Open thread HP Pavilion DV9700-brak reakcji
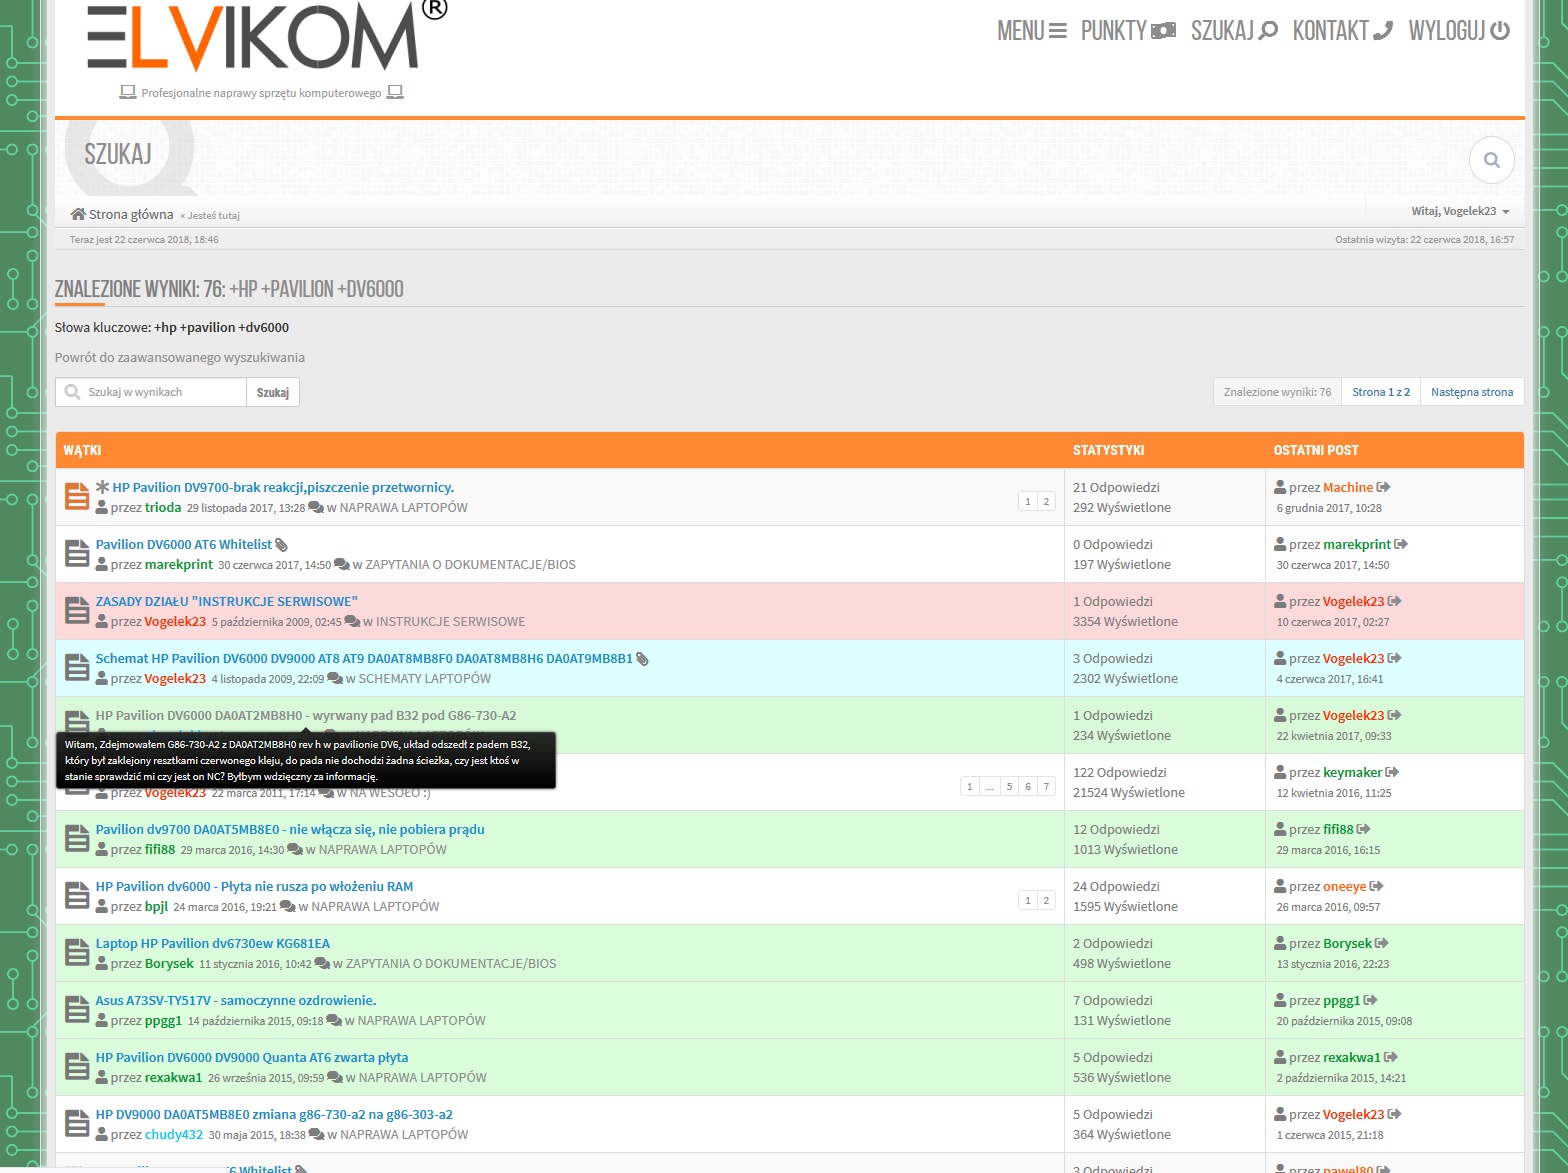The image size is (1568, 1173). pos(283,487)
